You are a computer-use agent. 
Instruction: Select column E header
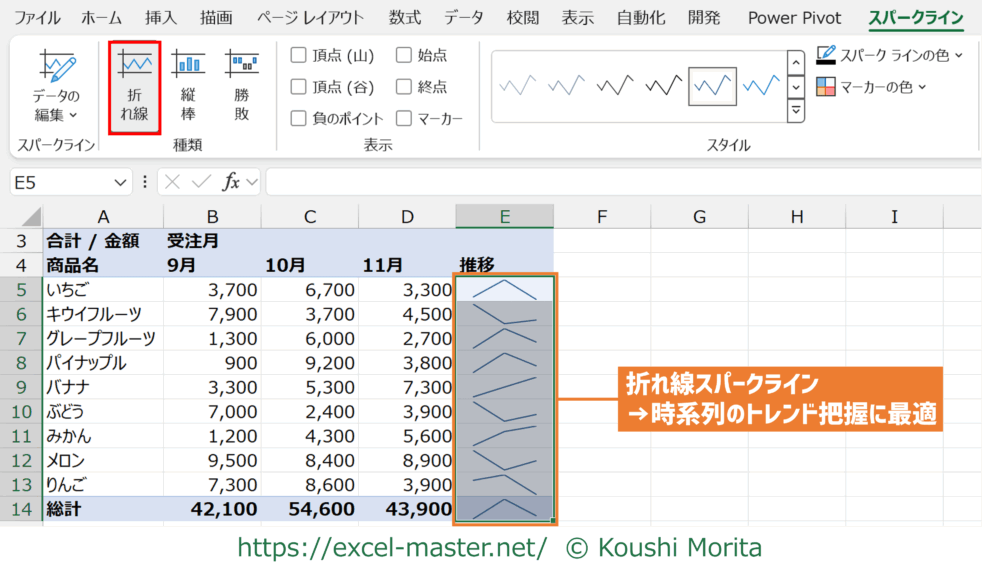(504, 217)
